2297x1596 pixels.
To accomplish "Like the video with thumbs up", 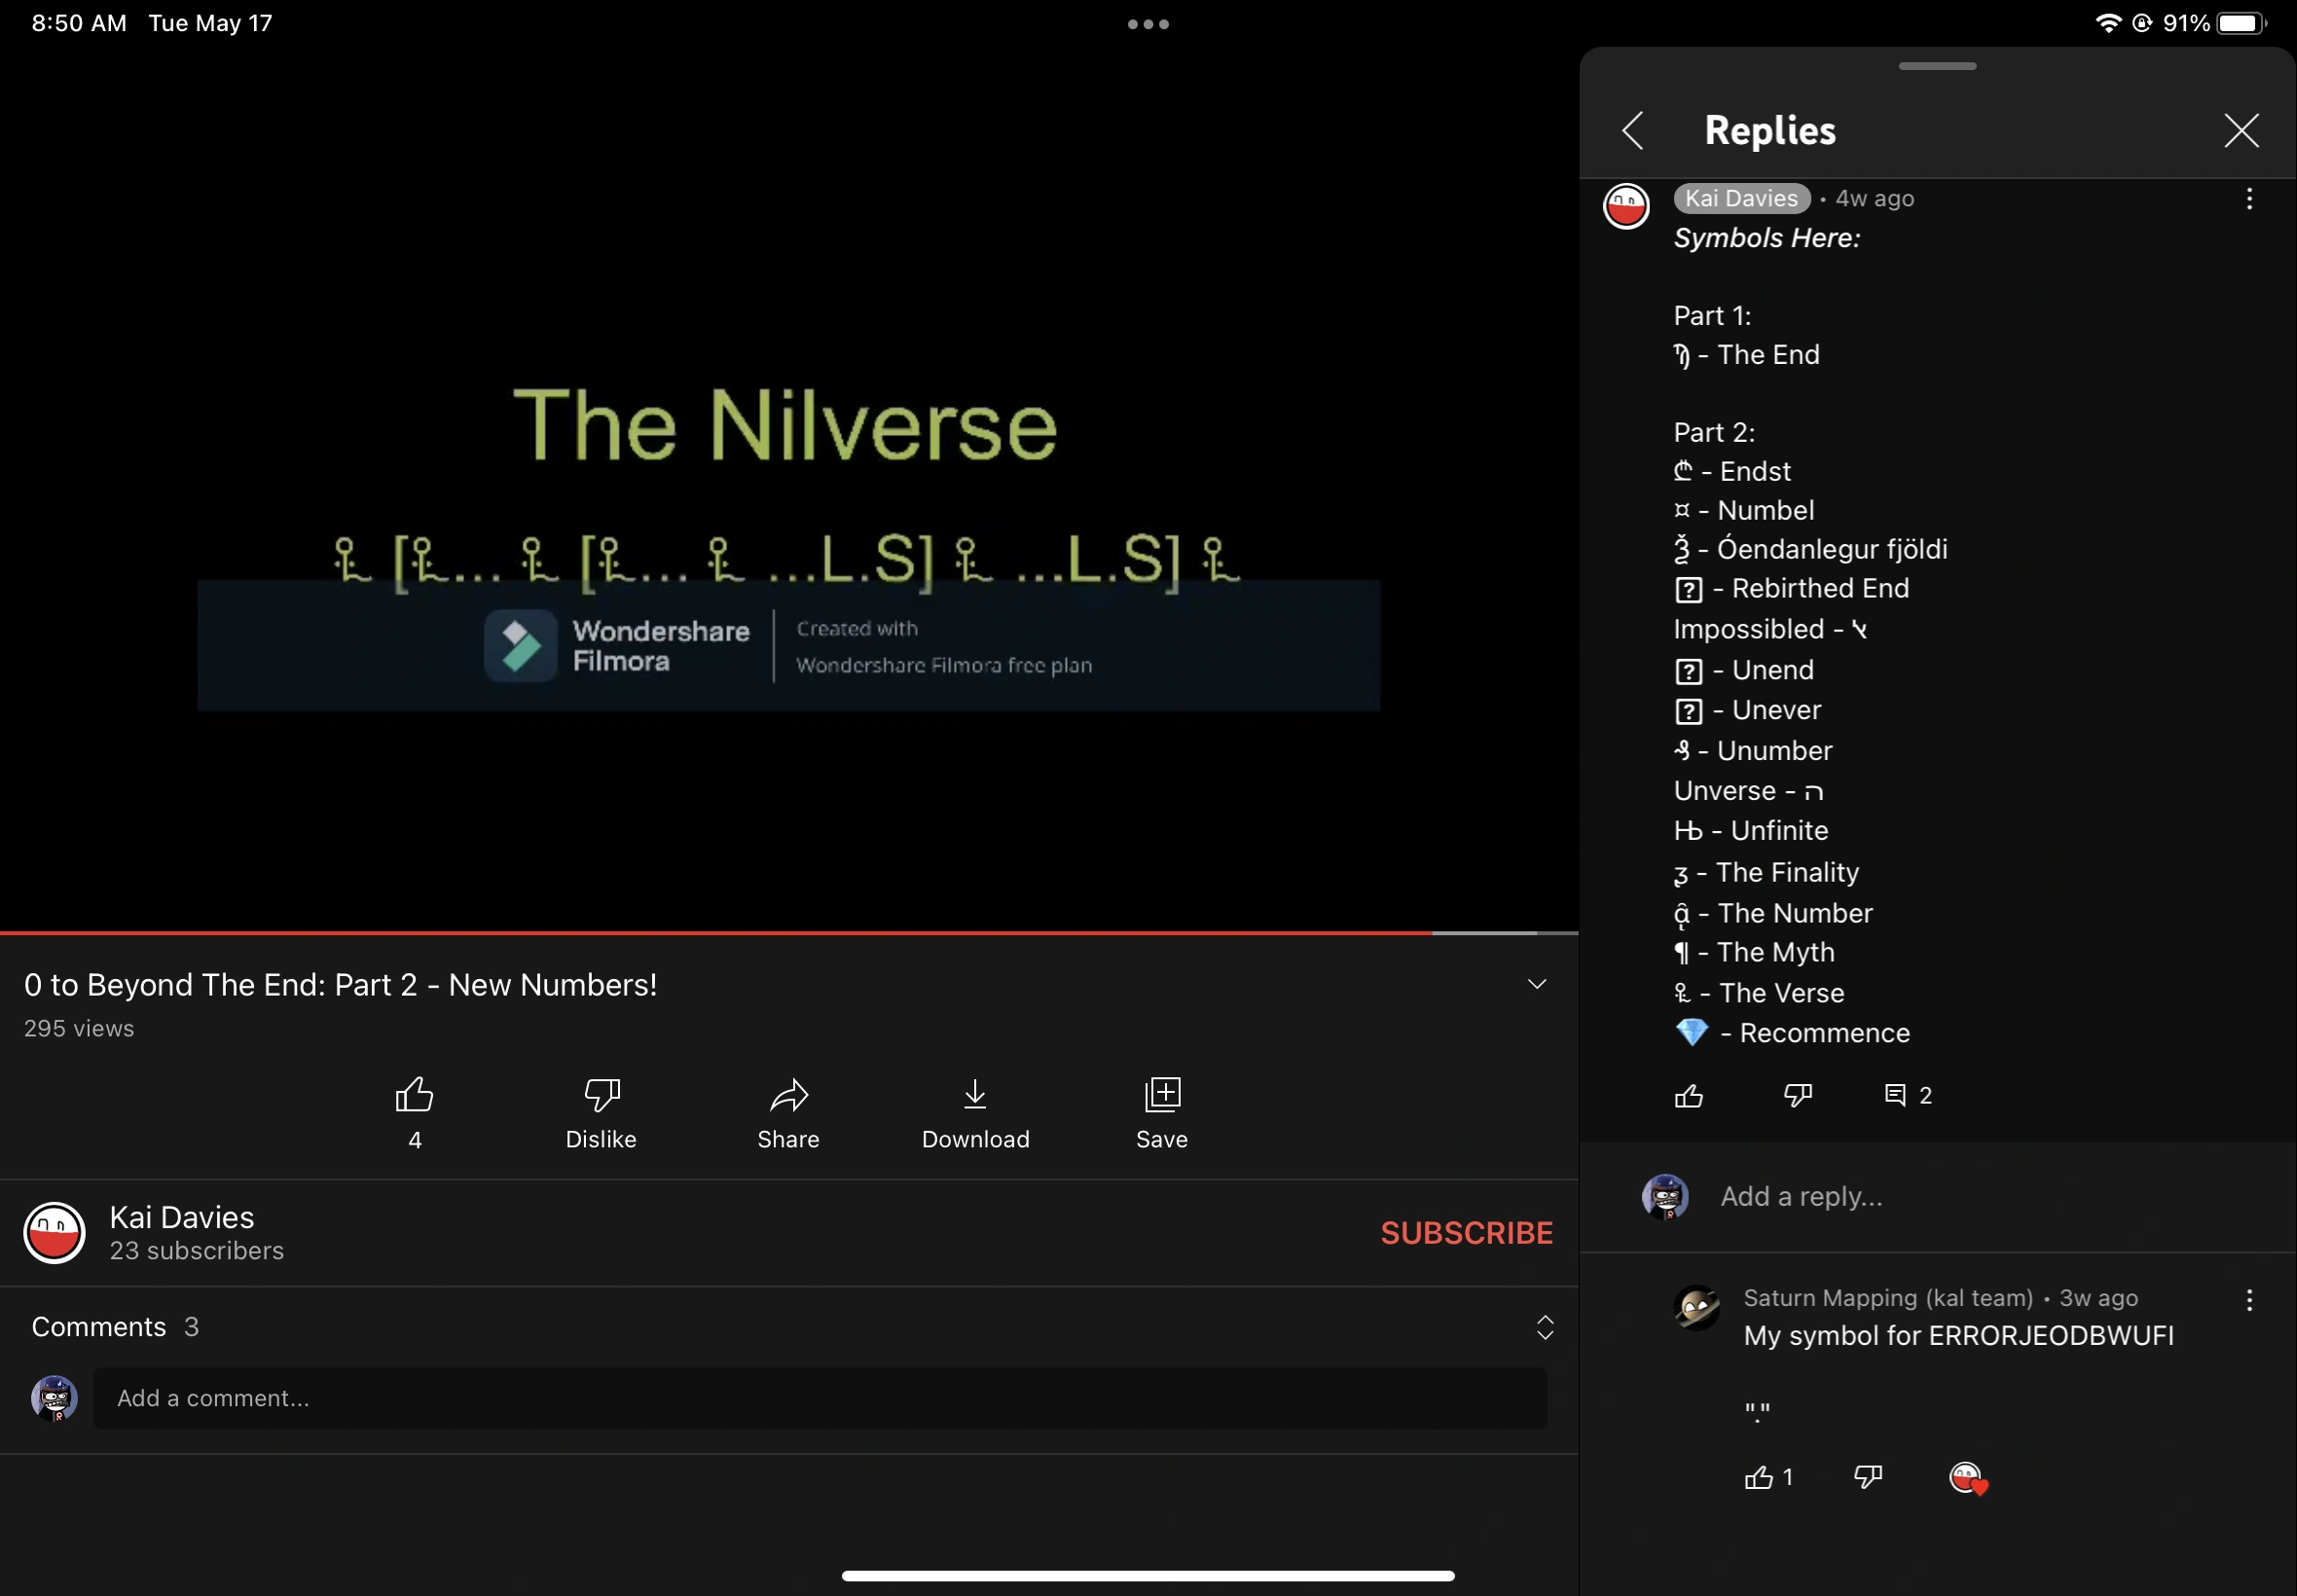I will click(x=414, y=1095).
